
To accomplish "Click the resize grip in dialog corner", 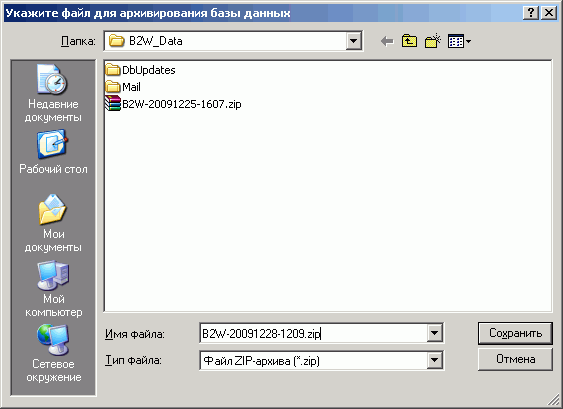I will tap(554, 400).
